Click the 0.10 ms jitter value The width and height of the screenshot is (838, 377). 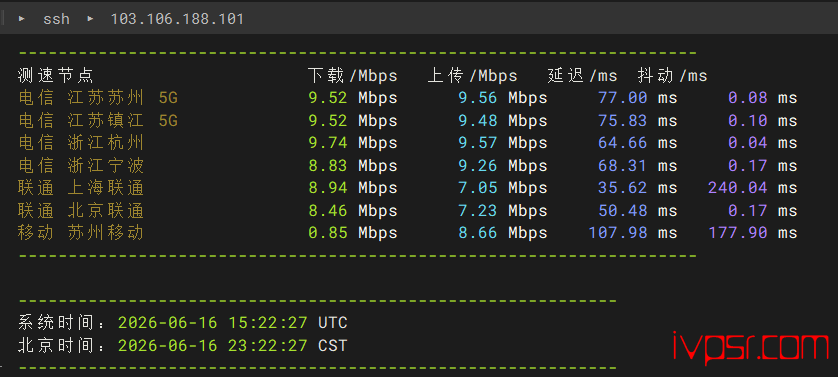763,120
